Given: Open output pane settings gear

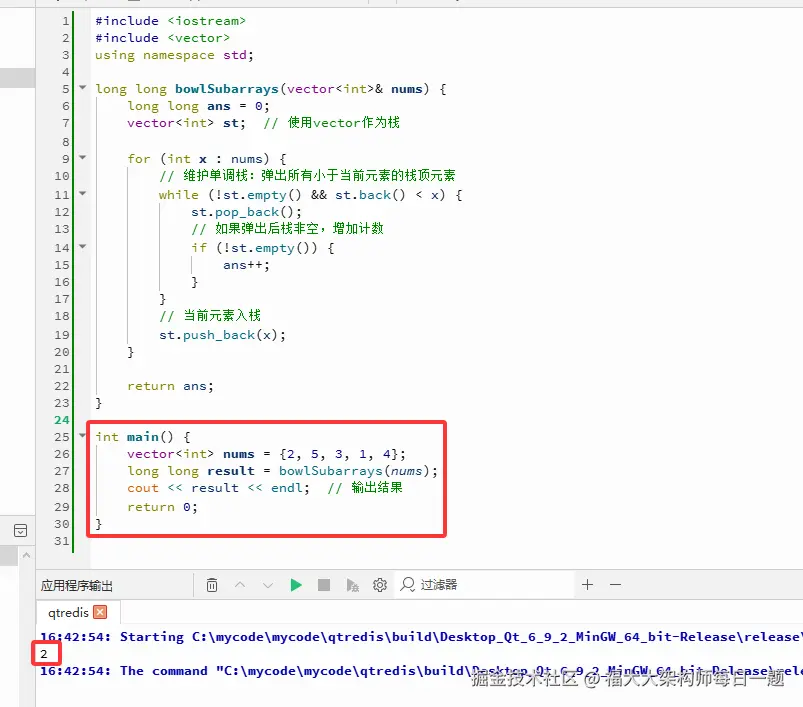Looking at the screenshot, I should pyautogui.click(x=379, y=585).
